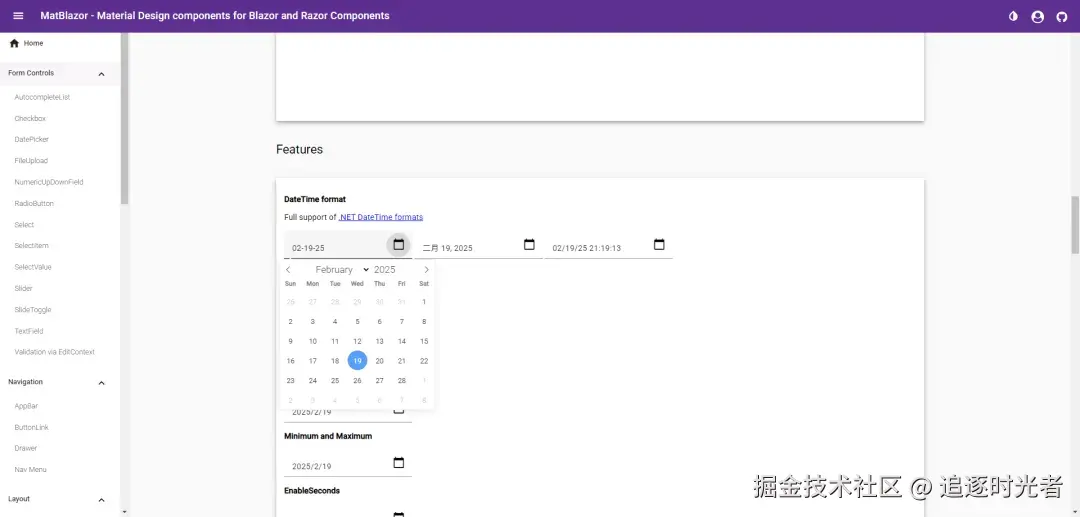Click the EnableSeconds heading
Screen dimensions: 1080x517
point(312,491)
